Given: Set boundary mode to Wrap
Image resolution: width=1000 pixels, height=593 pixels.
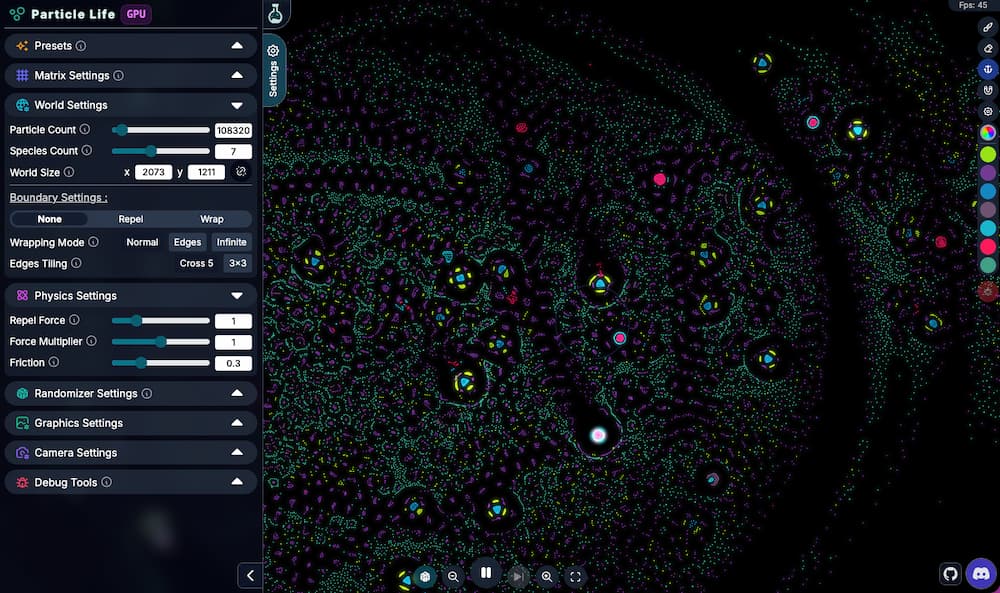Looking at the screenshot, I should (211, 219).
